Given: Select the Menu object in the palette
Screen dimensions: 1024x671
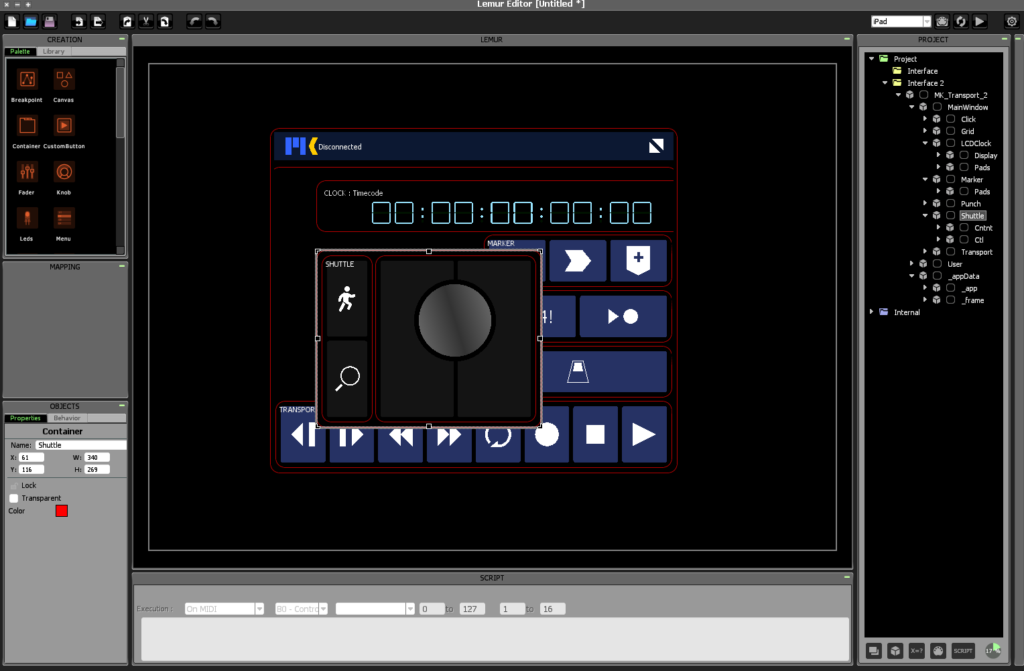Looking at the screenshot, I should (x=63, y=225).
